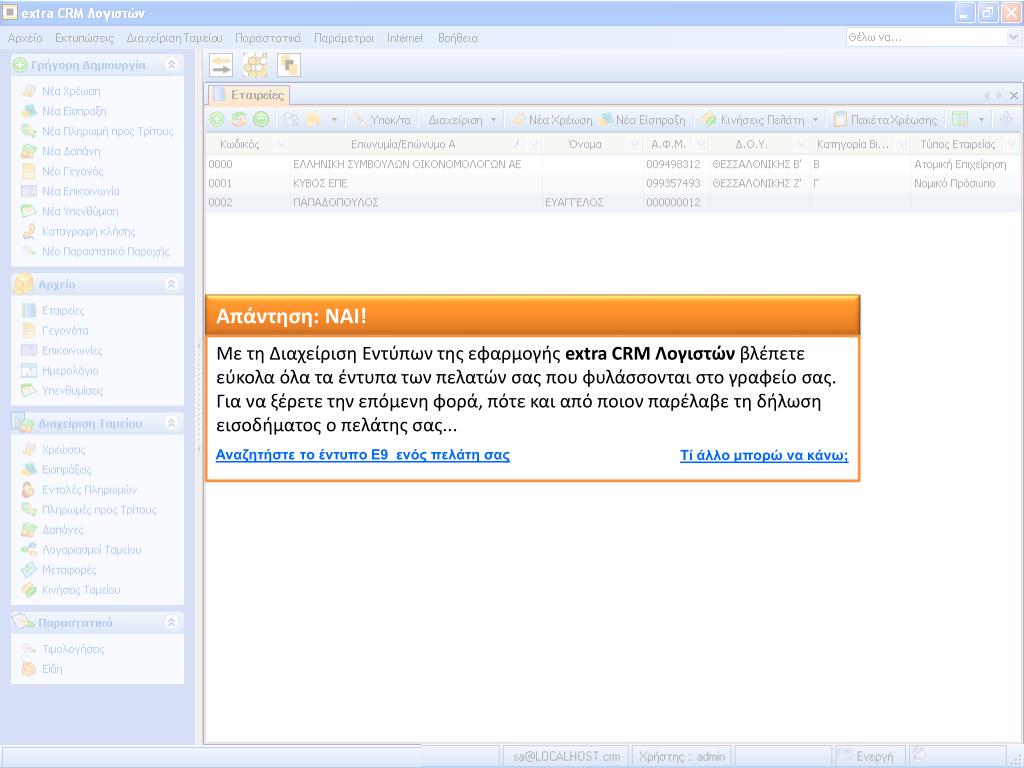Click the Νέα Υπενθύμιση sidebar icon
This screenshot has width=1024, height=768.
pos(29,211)
